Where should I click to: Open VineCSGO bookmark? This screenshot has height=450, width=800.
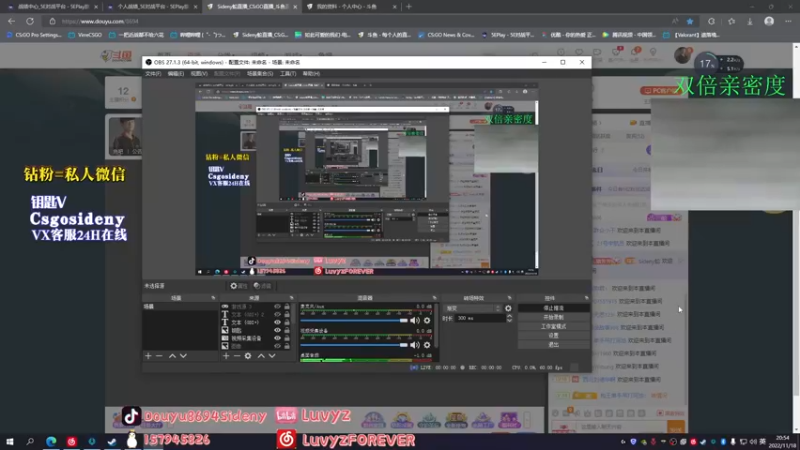pyautogui.click(x=85, y=35)
